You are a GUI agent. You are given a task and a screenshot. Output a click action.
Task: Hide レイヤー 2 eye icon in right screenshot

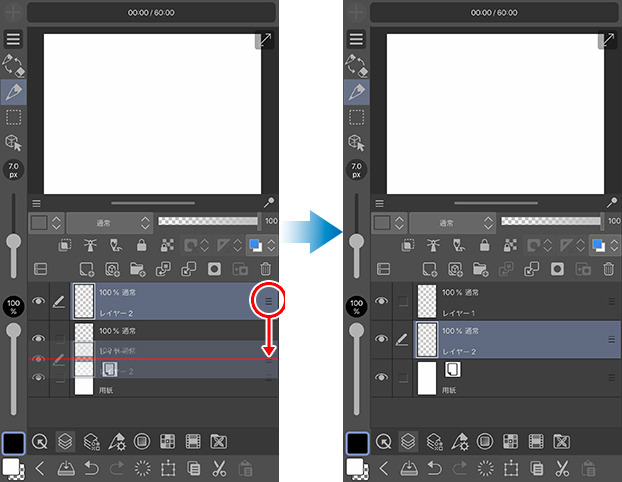pyautogui.click(x=382, y=338)
